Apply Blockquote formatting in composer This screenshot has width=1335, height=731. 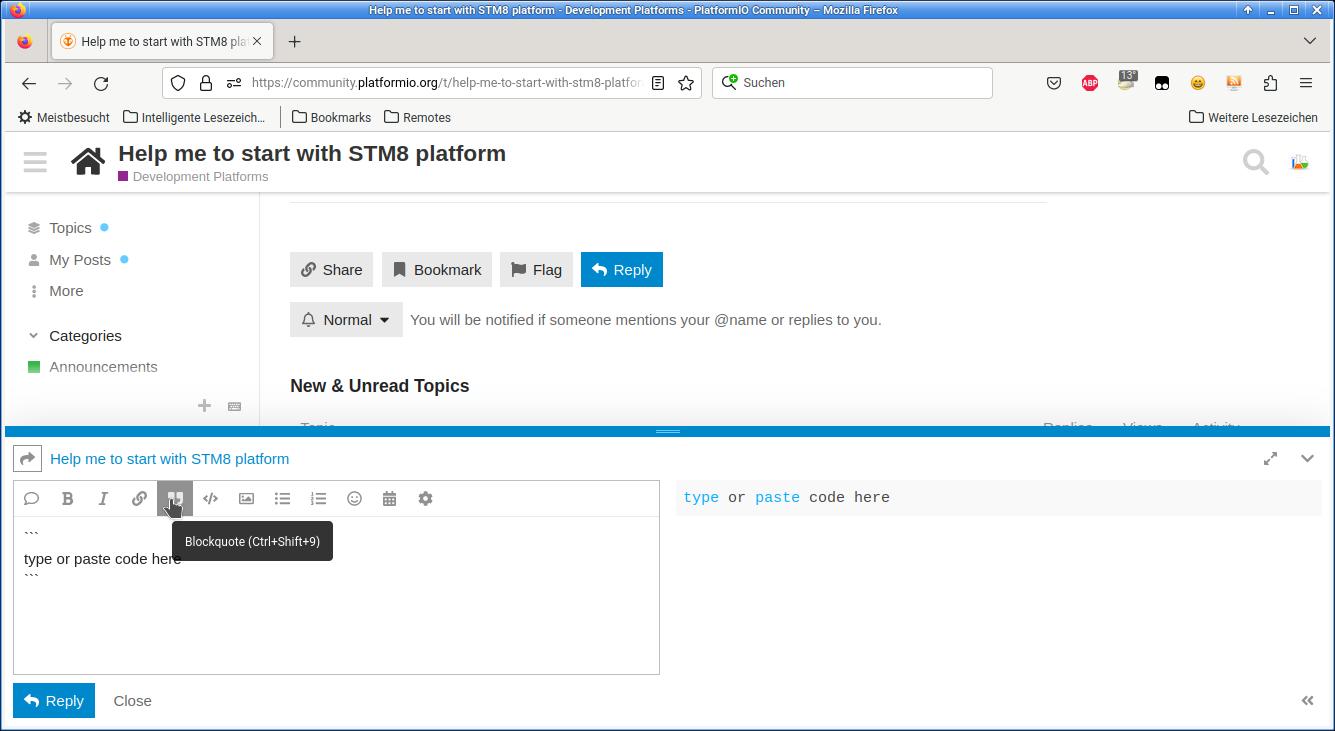pos(175,498)
